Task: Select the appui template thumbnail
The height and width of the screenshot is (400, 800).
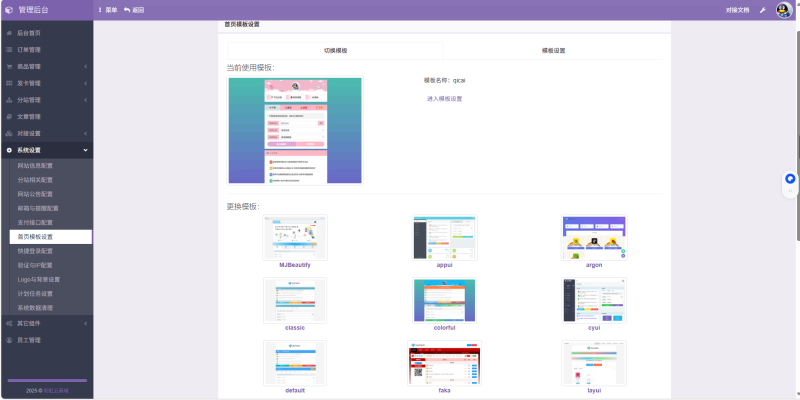Action: tap(444, 238)
